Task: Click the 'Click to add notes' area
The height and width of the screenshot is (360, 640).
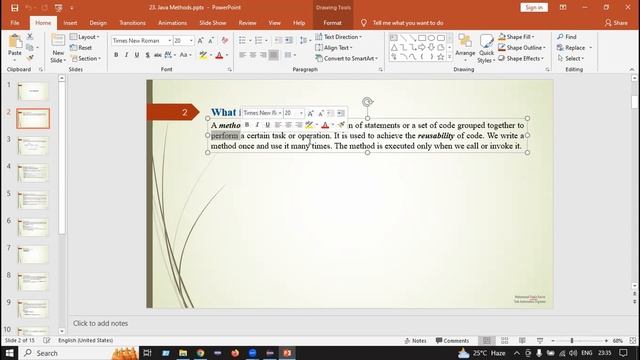Action: (100, 323)
